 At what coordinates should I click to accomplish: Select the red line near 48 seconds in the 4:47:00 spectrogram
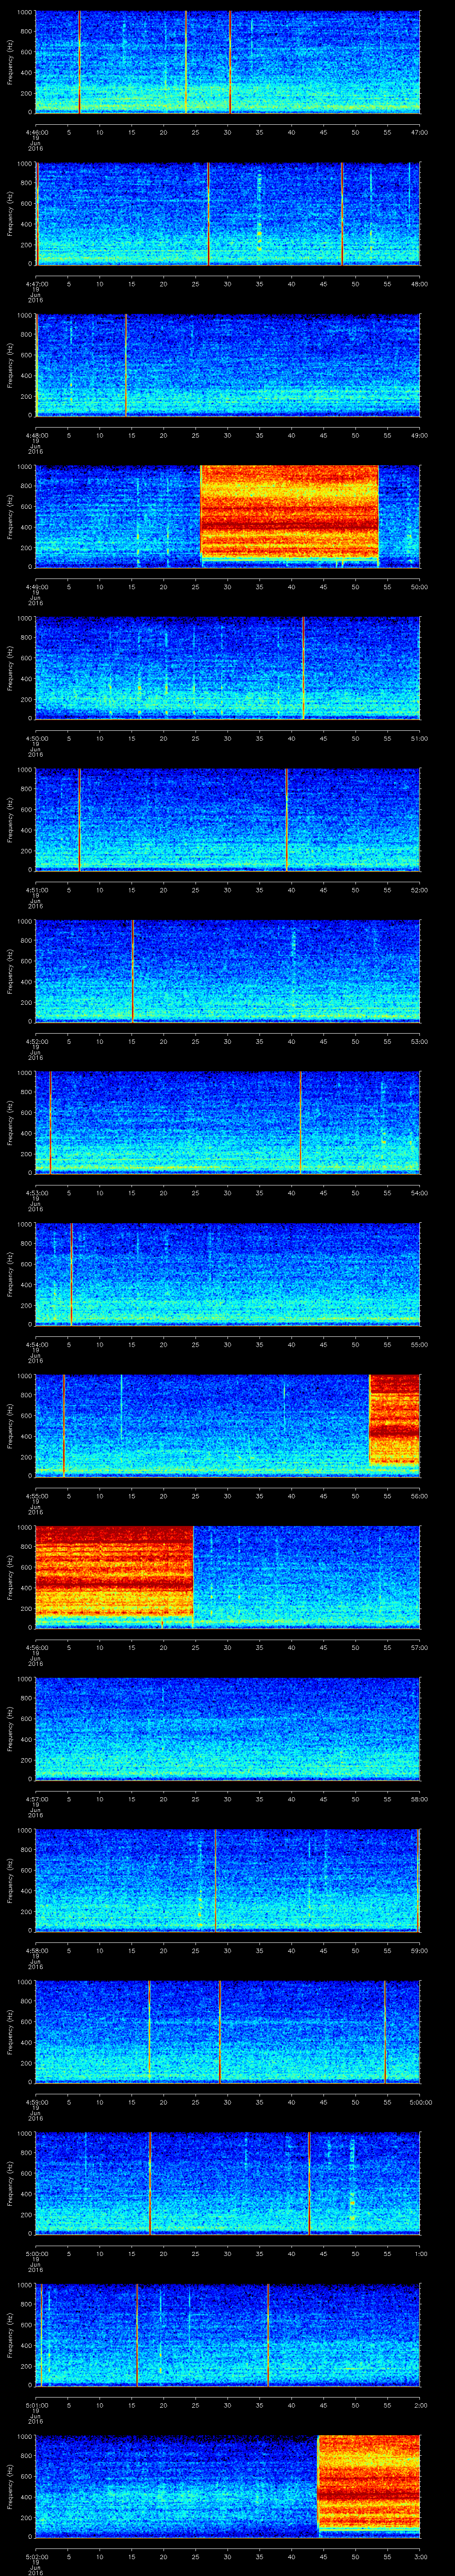point(342,214)
